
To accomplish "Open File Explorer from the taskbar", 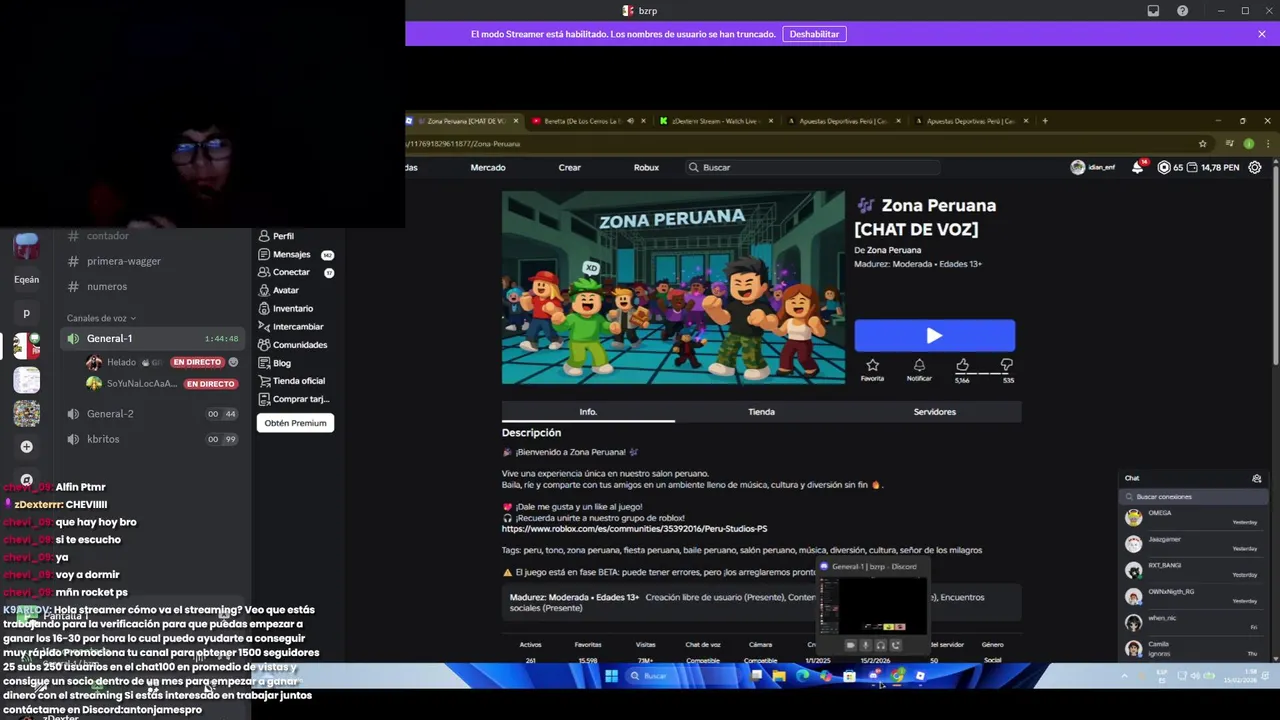I will pos(779,676).
